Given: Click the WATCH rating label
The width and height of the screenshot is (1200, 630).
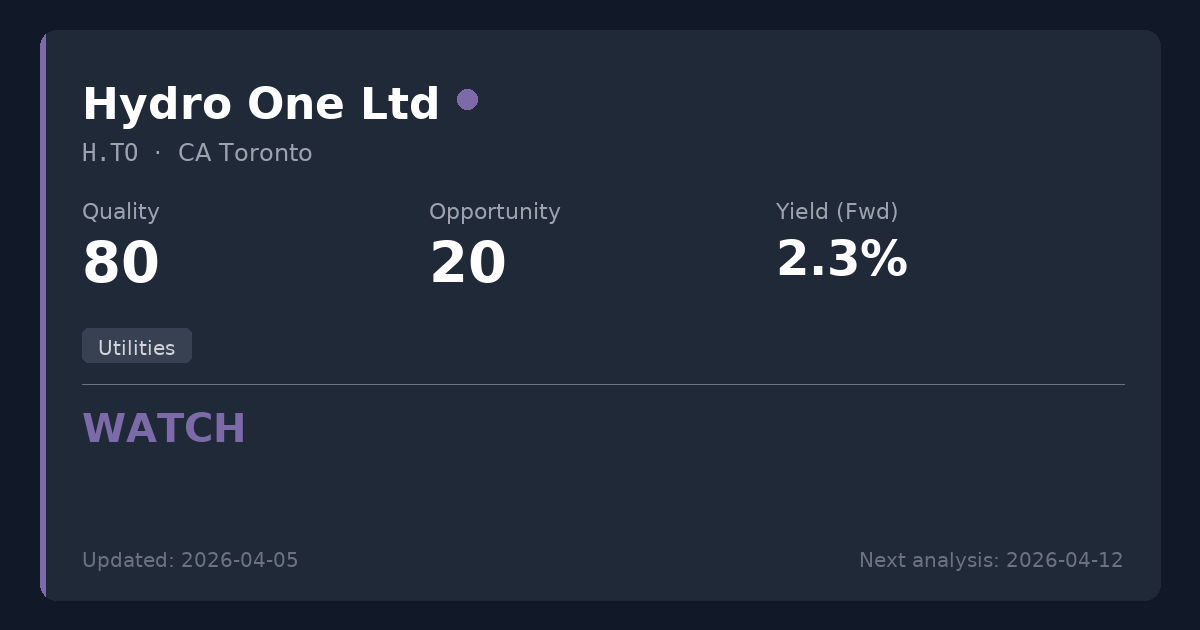Looking at the screenshot, I should coord(164,429).
